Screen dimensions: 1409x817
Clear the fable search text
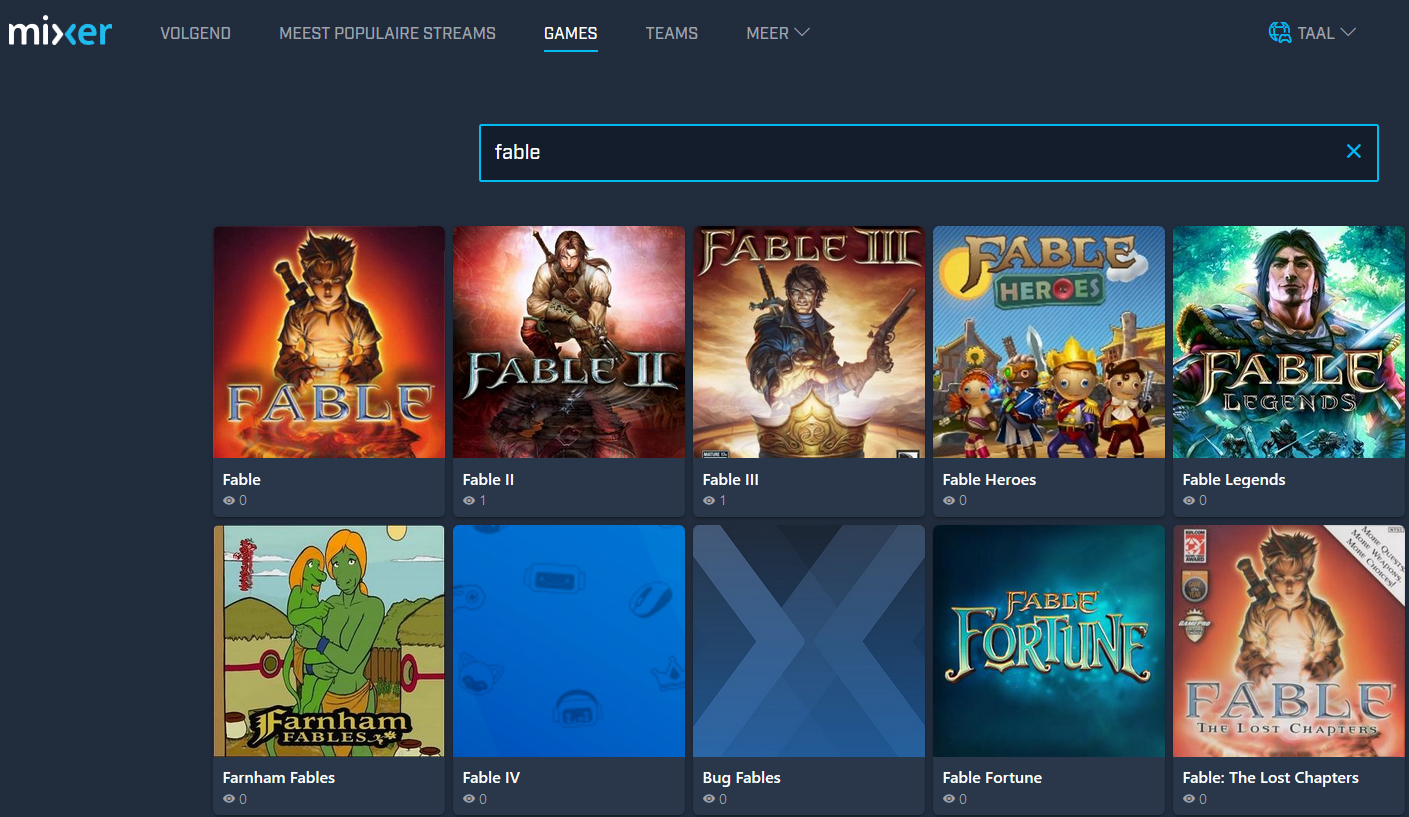(x=1354, y=151)
